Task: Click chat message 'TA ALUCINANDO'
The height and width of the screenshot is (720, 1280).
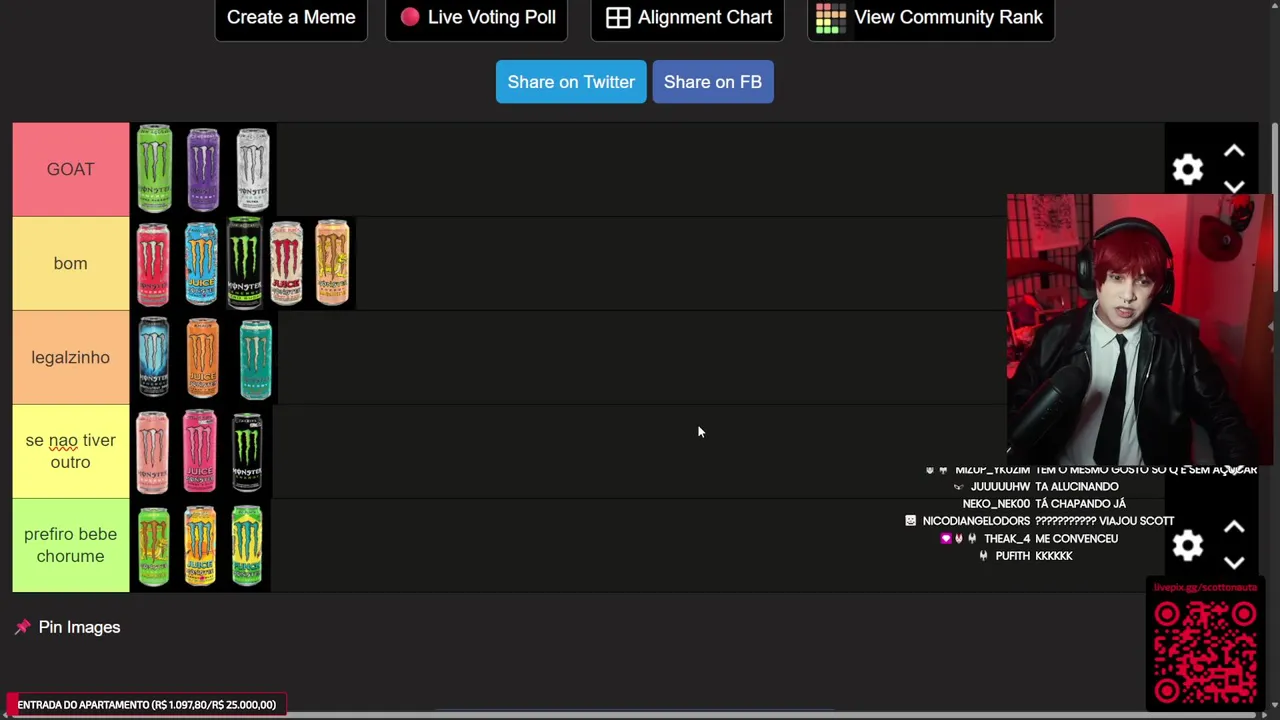Action: (x=1076, y=487)
